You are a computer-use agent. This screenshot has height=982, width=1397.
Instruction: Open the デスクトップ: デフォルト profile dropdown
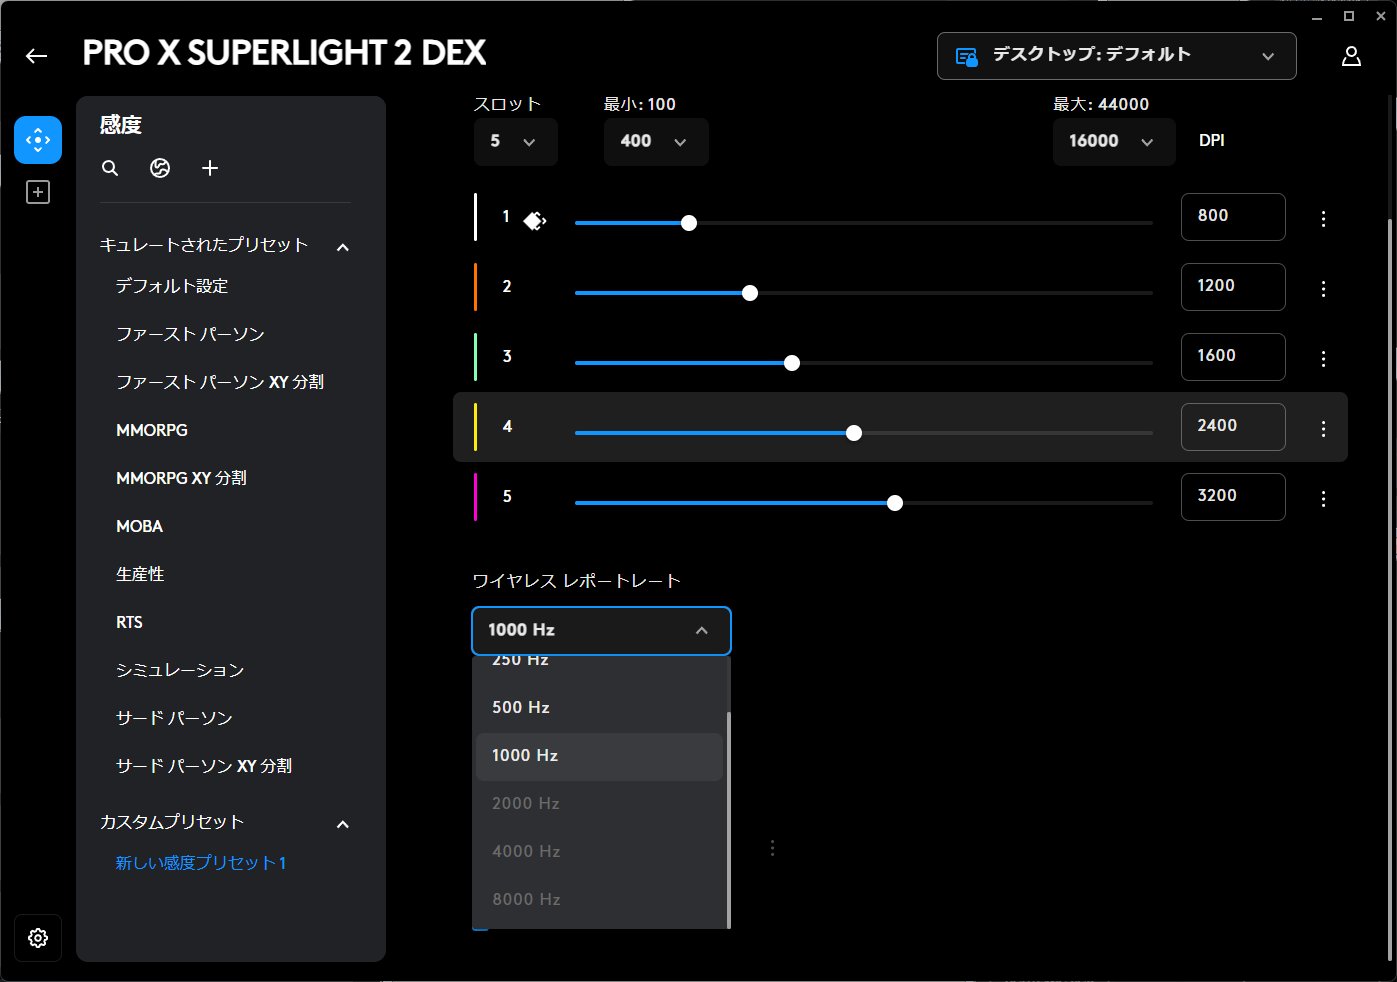1116,56
